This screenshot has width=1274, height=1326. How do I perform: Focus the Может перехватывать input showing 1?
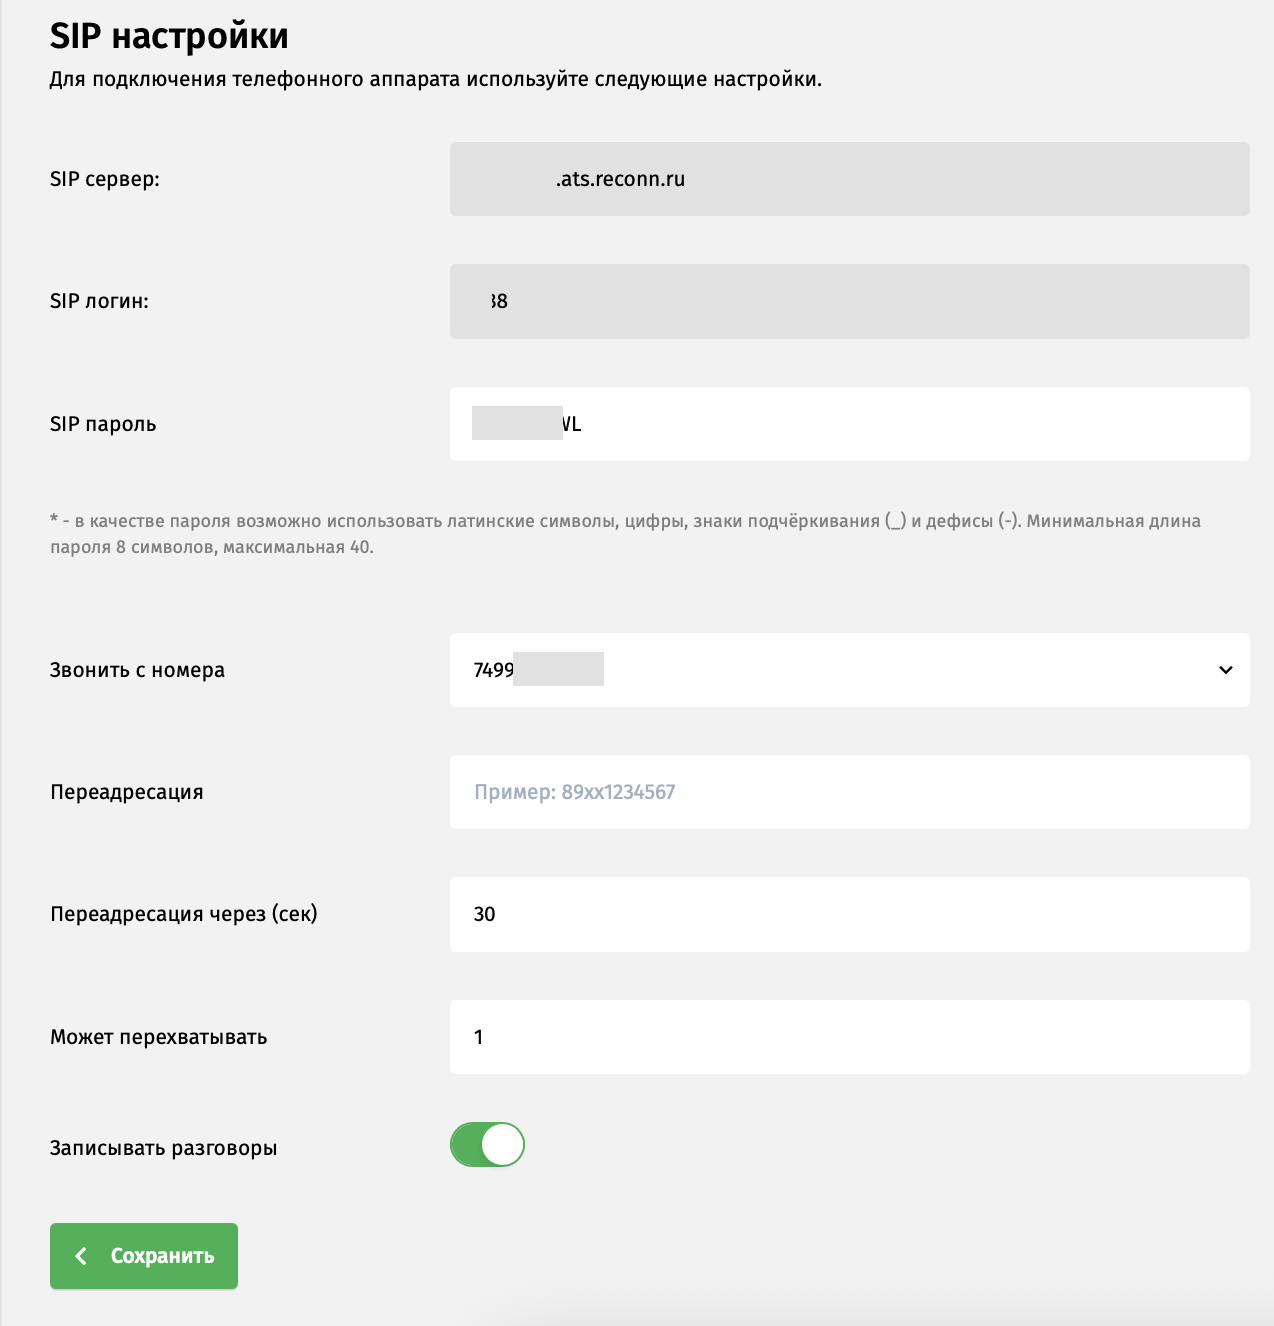coord(848,1037)
